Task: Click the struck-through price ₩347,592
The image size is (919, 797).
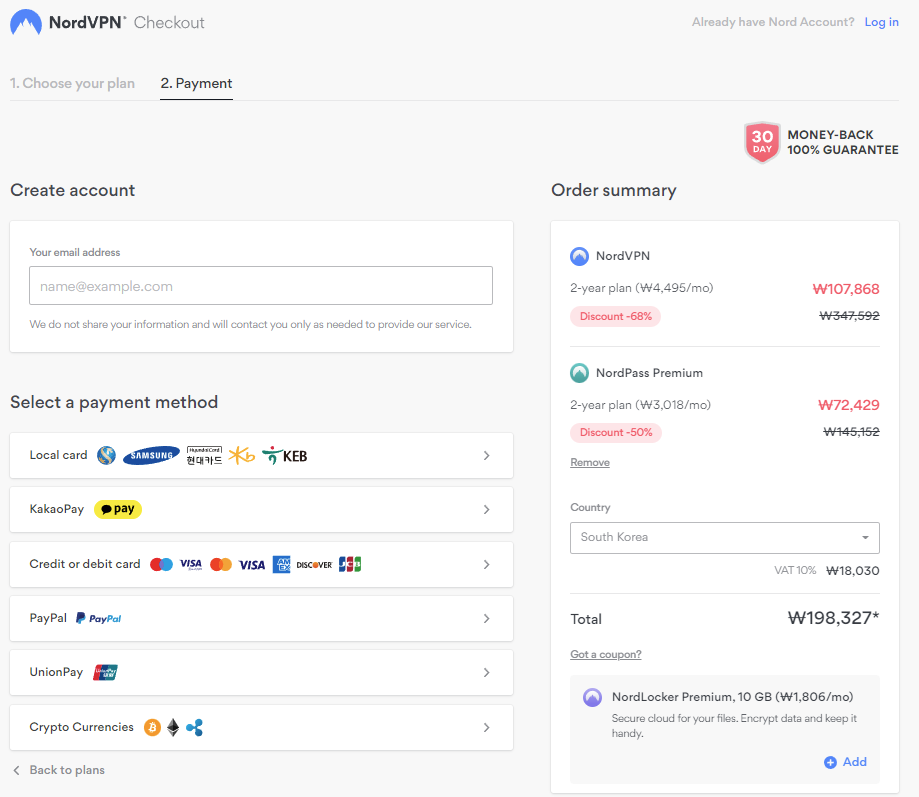Action: (x=849, y=315)
